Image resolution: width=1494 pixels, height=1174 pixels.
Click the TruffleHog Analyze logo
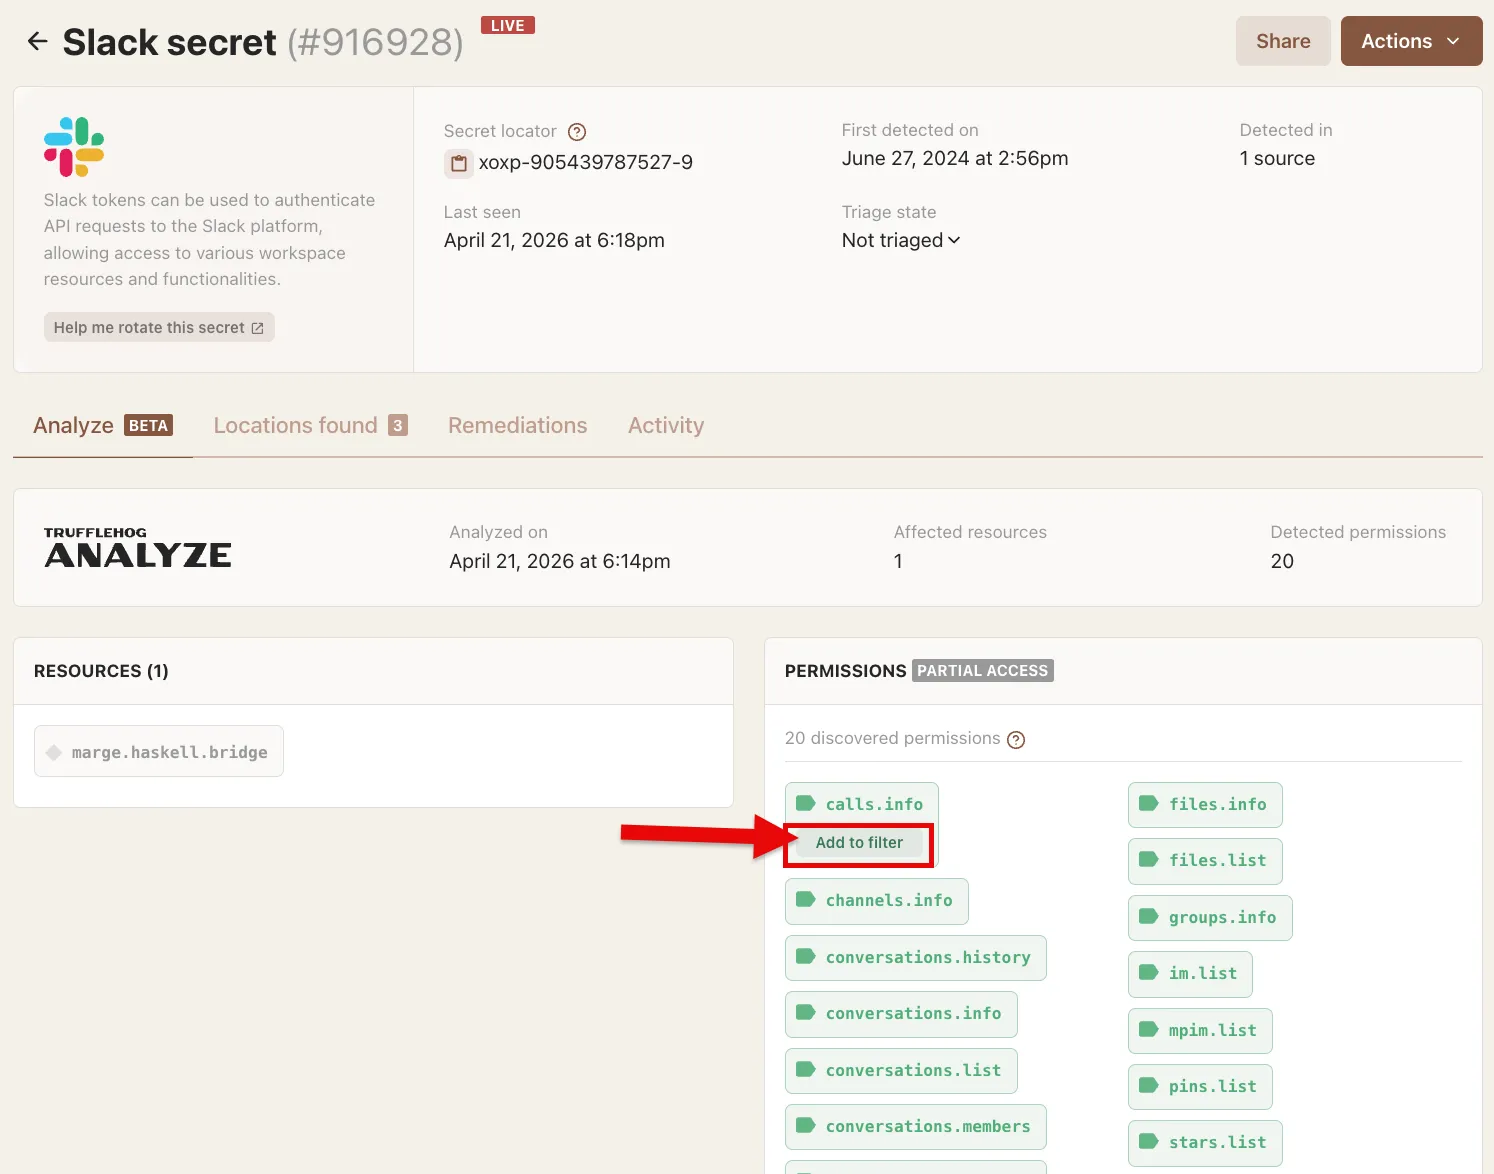[x=138, y=548]
